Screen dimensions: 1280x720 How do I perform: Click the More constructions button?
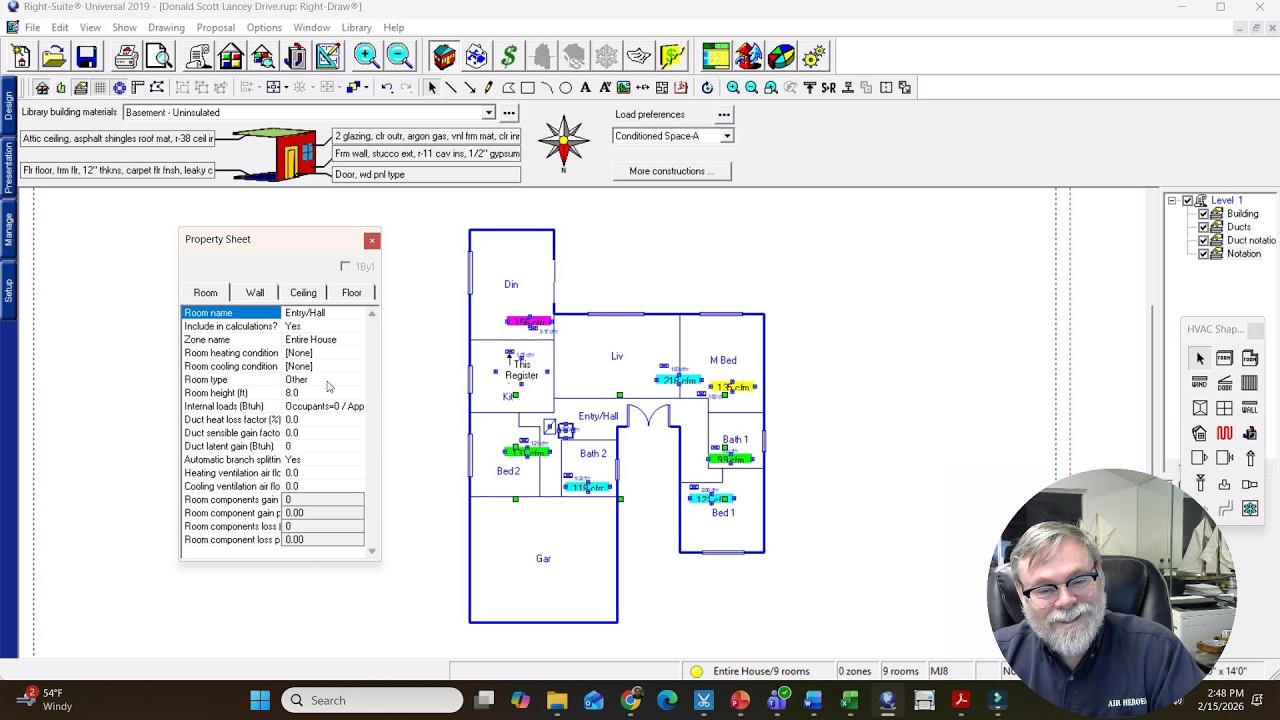[672, 171]
